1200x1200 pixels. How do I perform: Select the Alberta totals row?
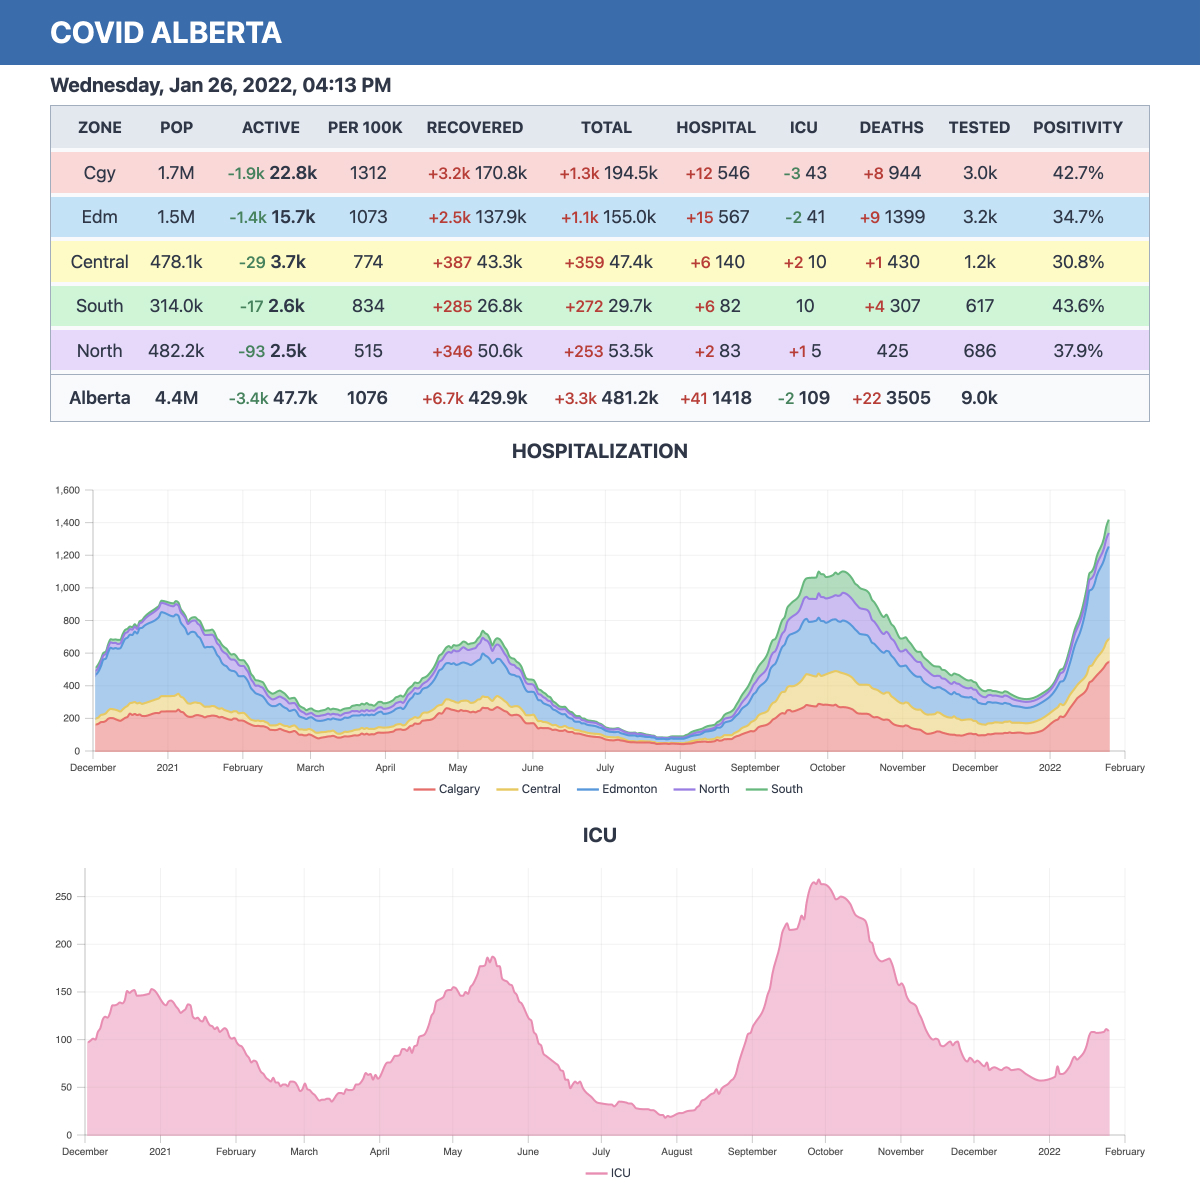(x=99, y=397)
